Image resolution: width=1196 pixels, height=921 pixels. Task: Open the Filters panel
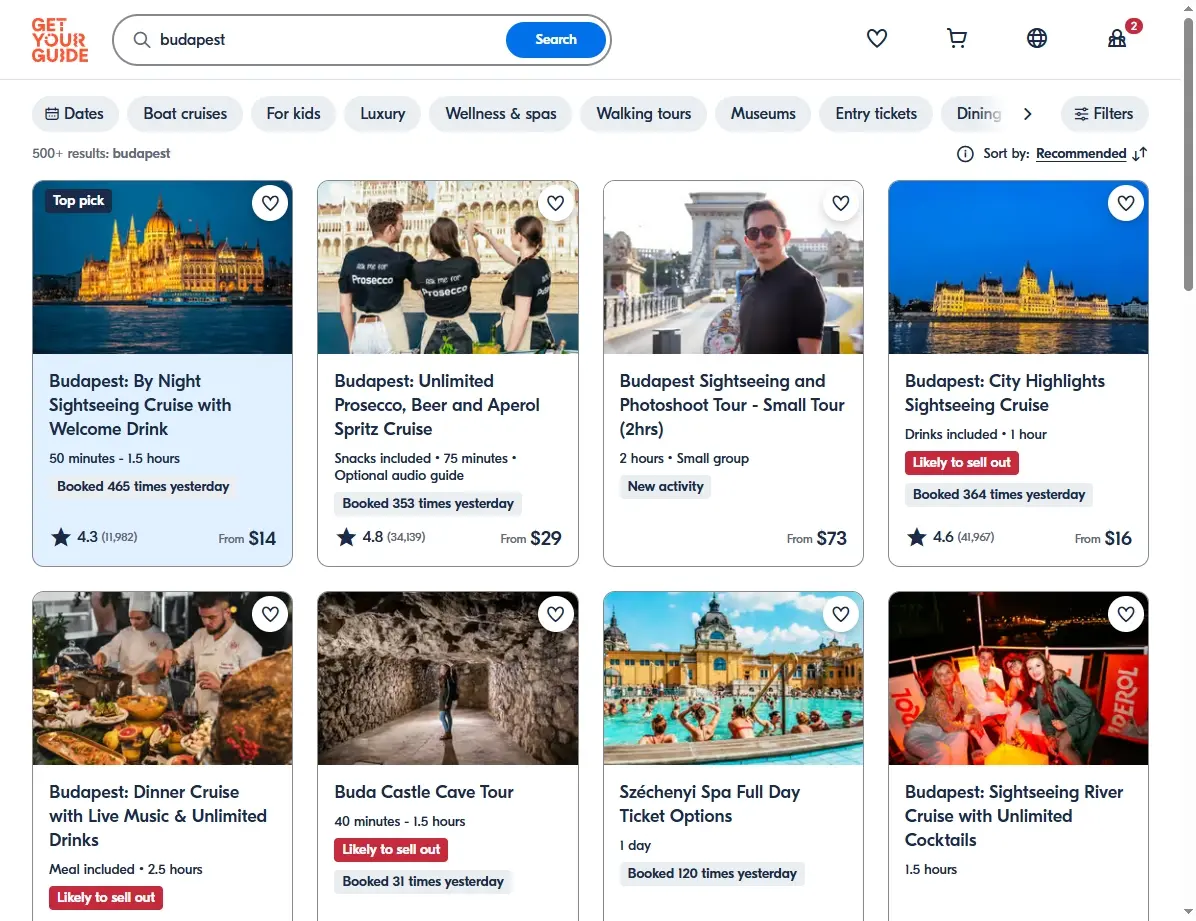tap(1104, 114)
